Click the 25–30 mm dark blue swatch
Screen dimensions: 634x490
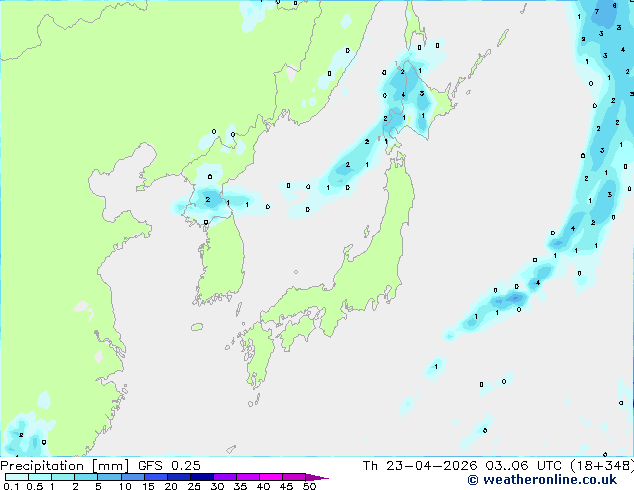pos(201,477)
